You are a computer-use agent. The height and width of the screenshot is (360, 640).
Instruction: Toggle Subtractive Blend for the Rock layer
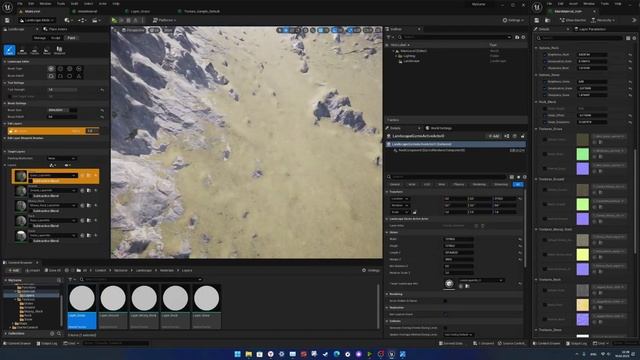click(x=30, y=226)
